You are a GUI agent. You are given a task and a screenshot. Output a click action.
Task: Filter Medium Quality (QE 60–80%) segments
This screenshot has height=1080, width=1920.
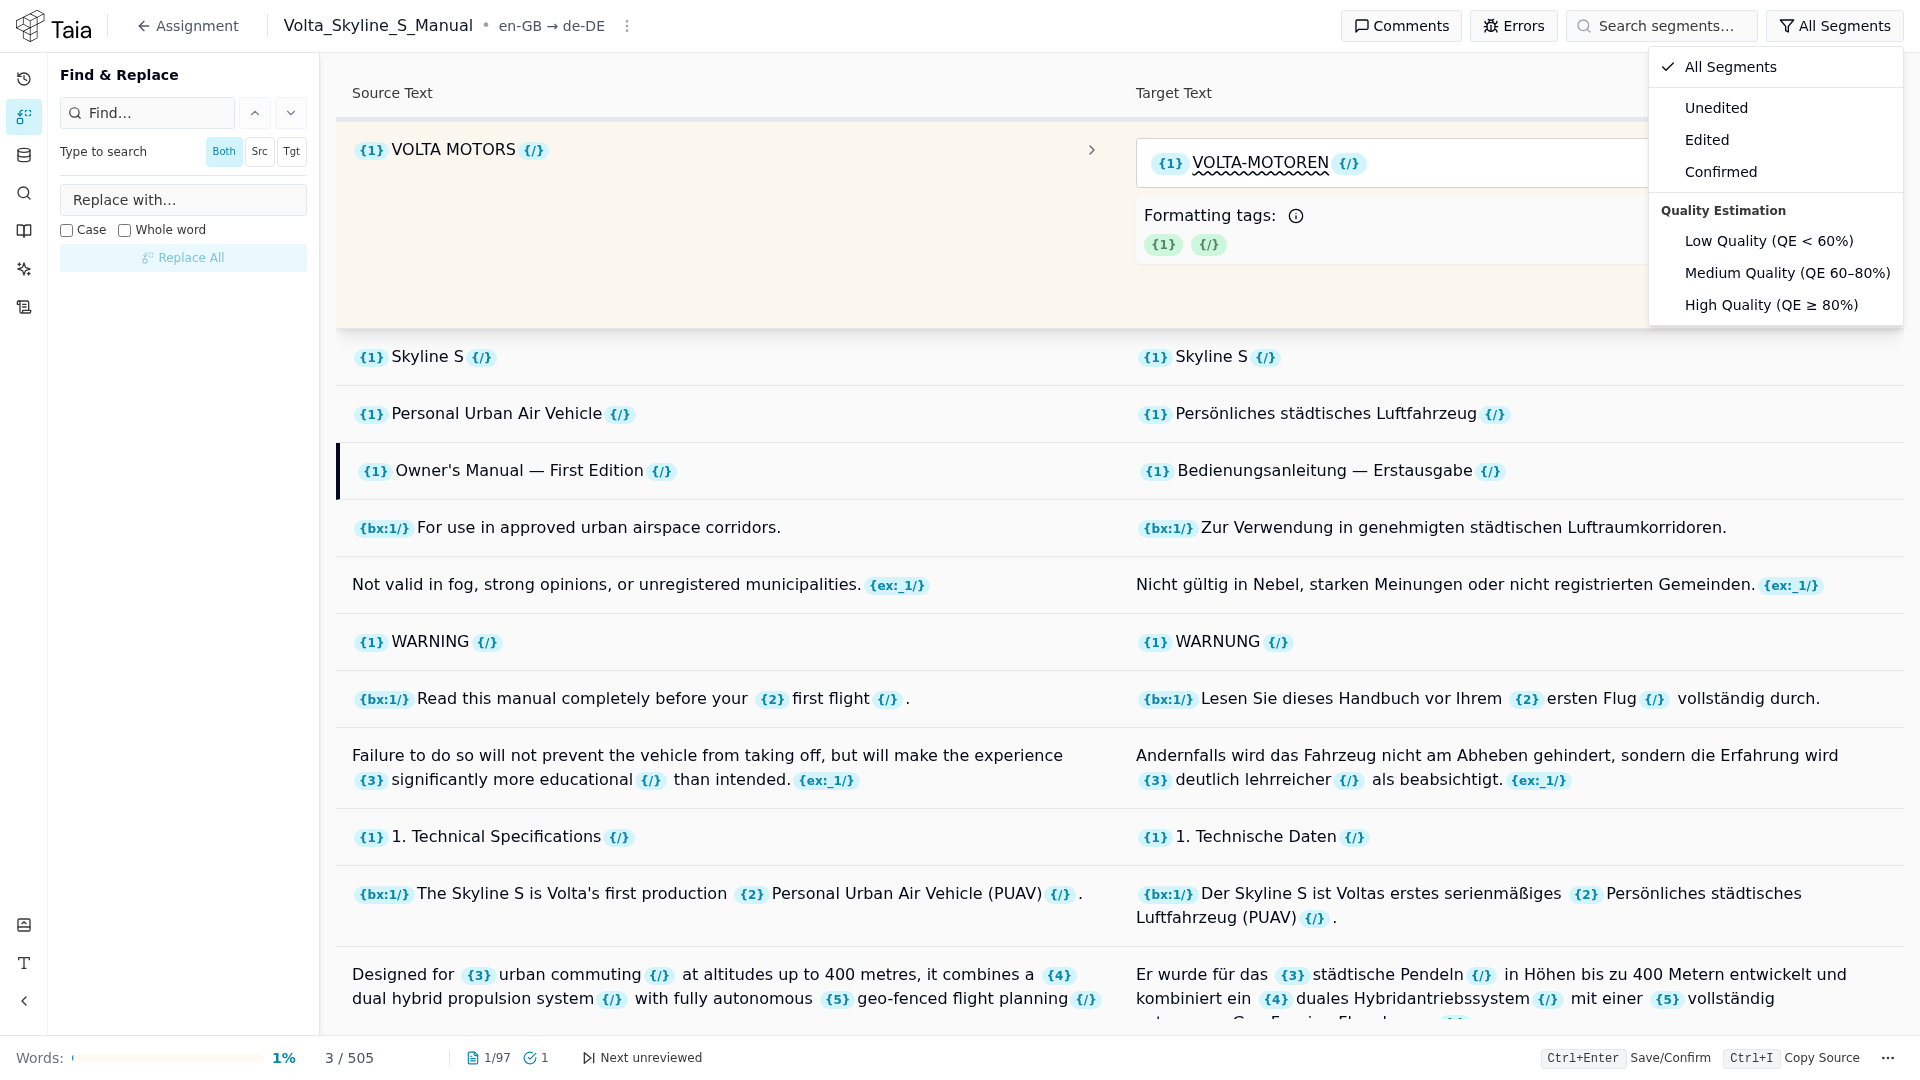(1776, 273)
